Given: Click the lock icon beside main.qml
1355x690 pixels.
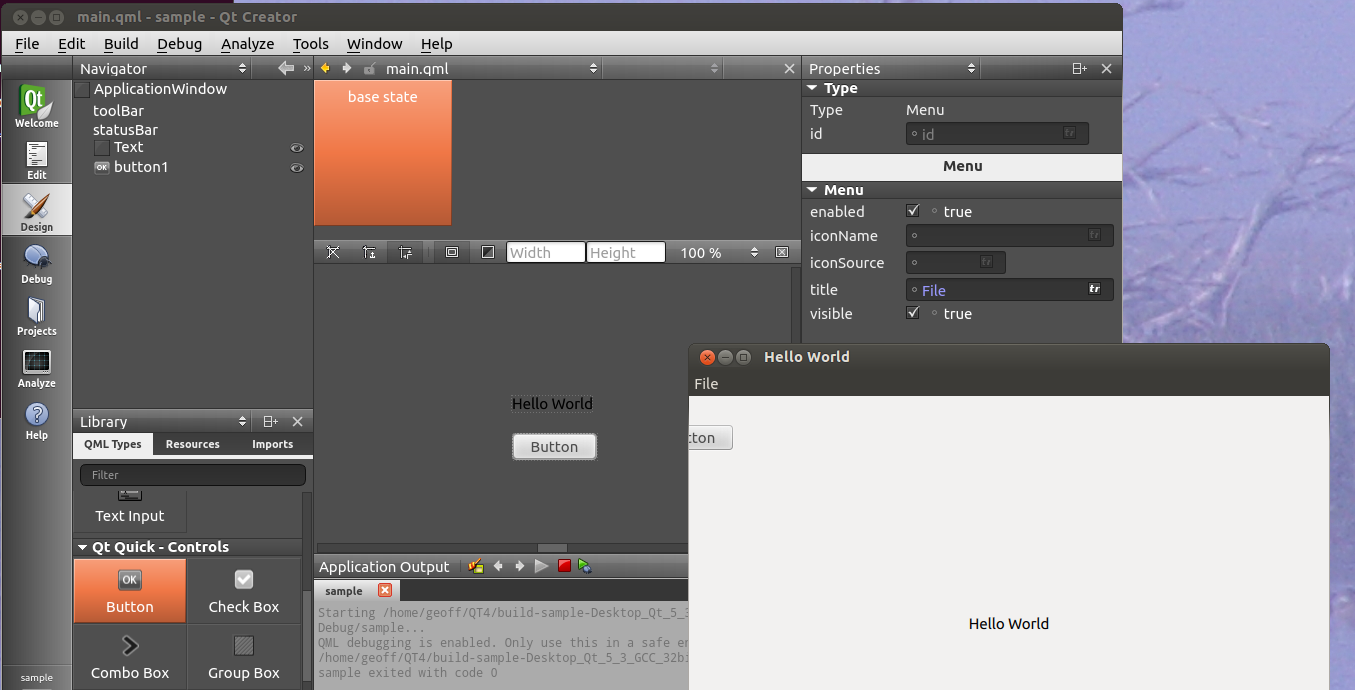Looking at the screenshot, I should pos(369,68).
